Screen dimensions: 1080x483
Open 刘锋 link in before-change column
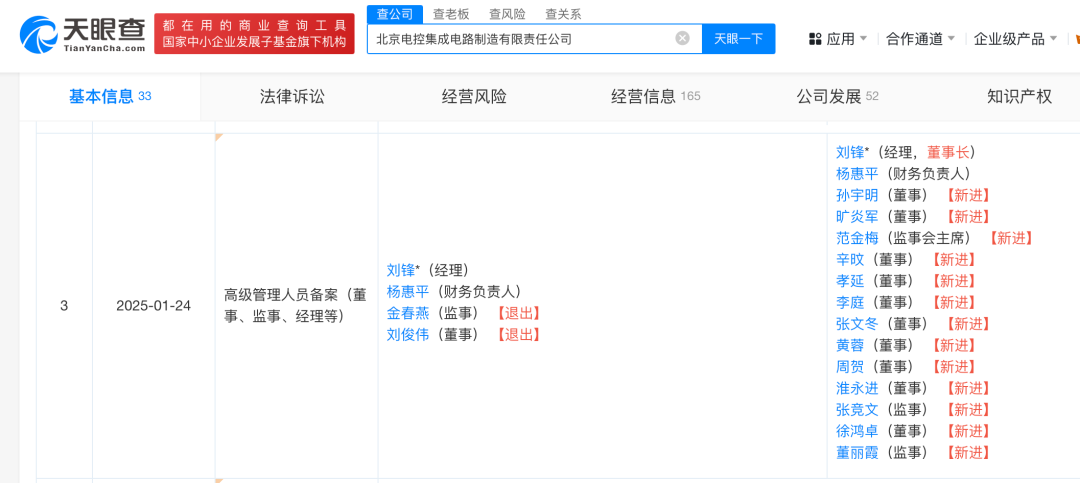pyautogui.click(x=401, y=270)
